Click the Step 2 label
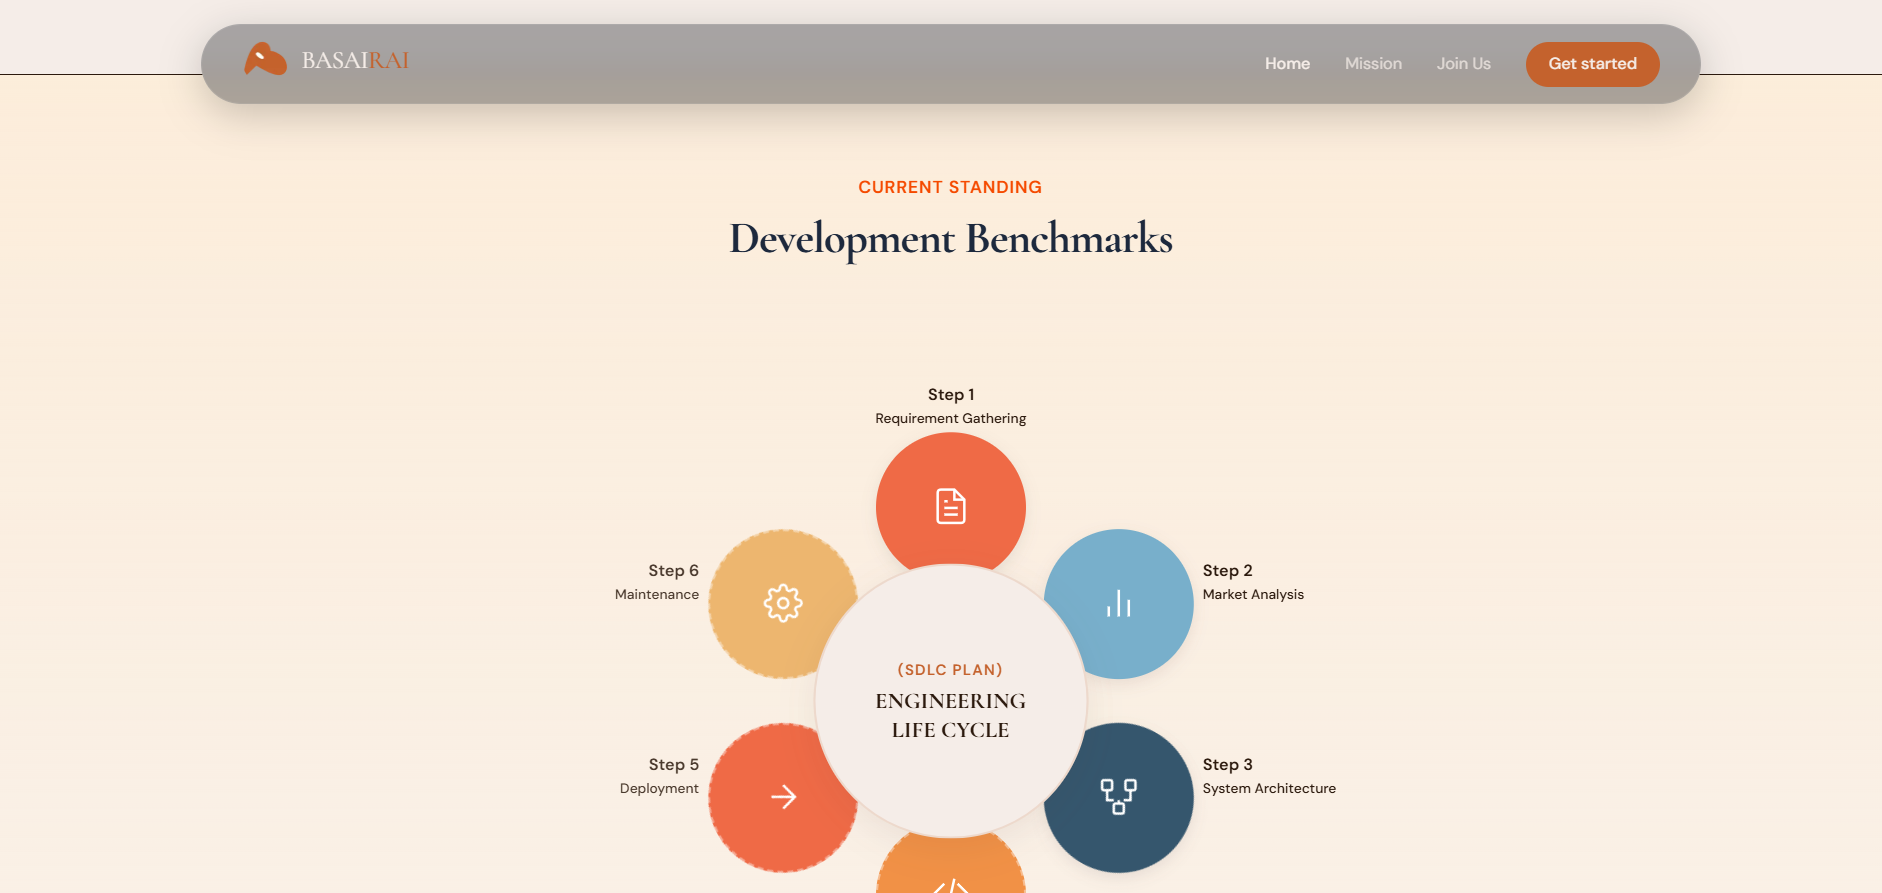 1227,571
